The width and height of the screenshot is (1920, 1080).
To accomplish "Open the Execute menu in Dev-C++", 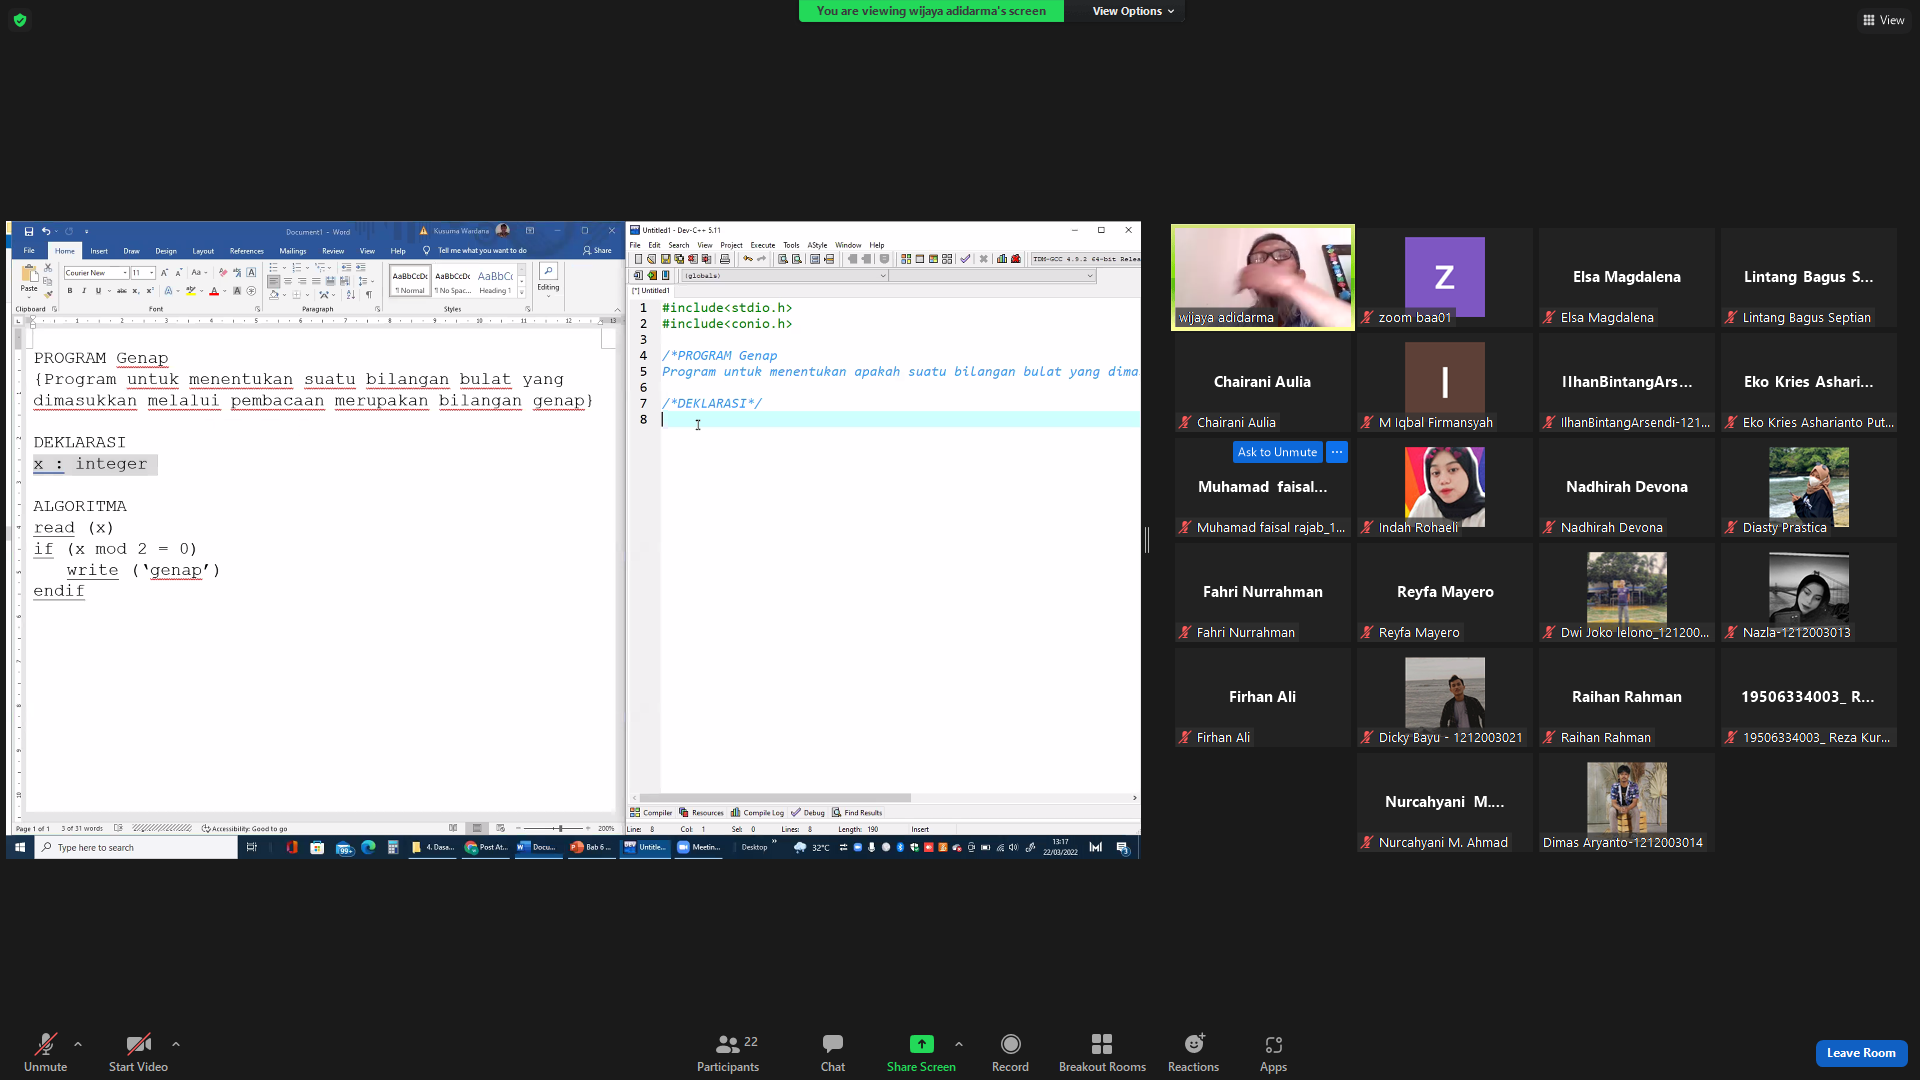I will 763,245.
